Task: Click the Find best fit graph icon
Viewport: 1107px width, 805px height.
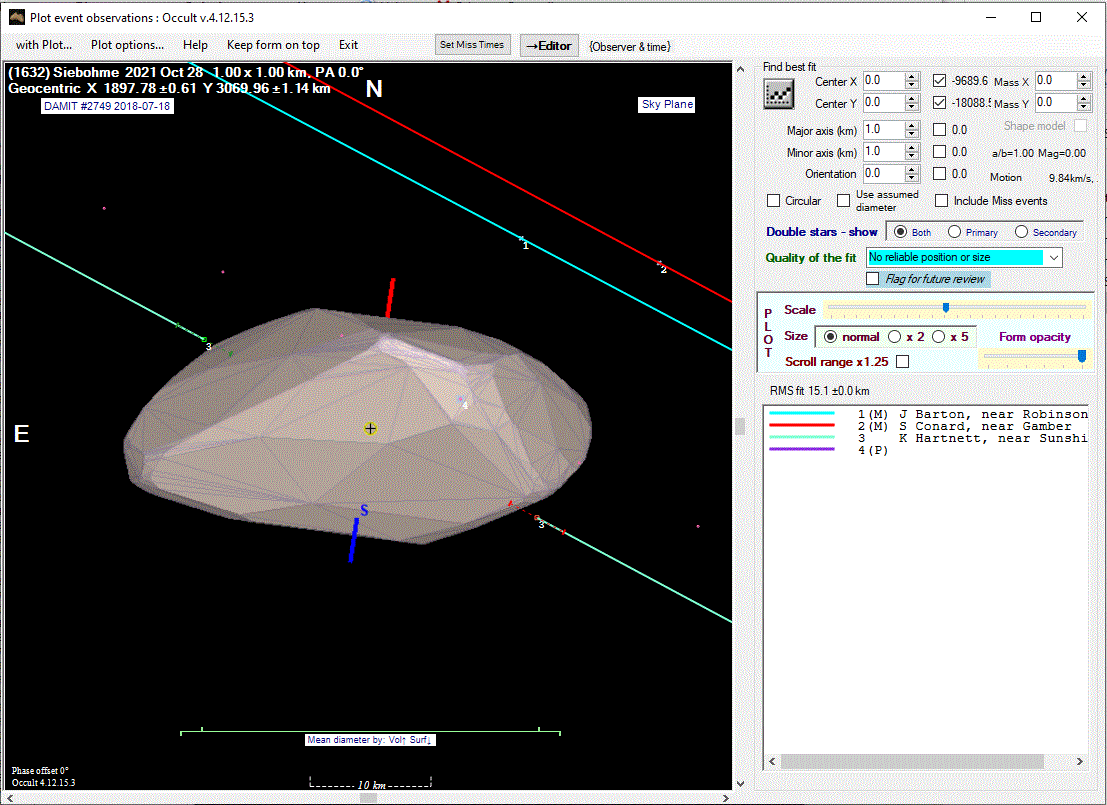Action: [778, 94]
